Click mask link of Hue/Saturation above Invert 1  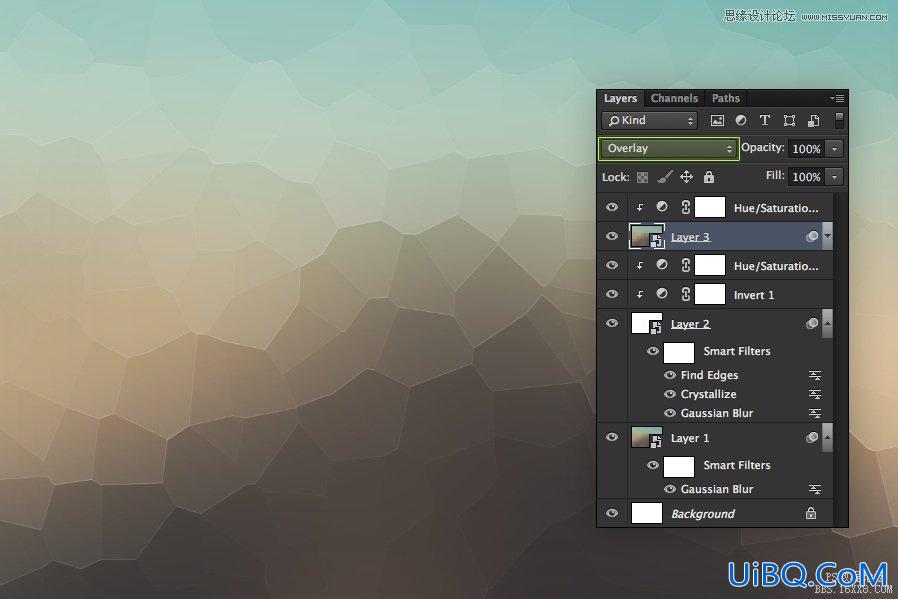click(x=686, y=265)
